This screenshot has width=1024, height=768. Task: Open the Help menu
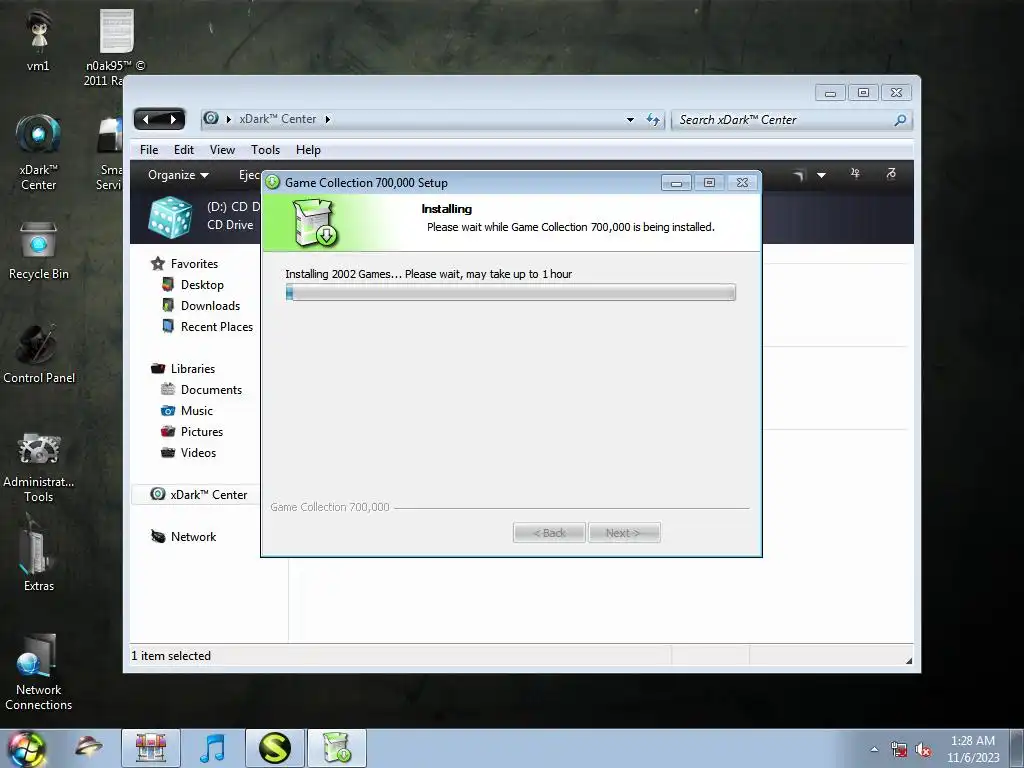[308, 150]
